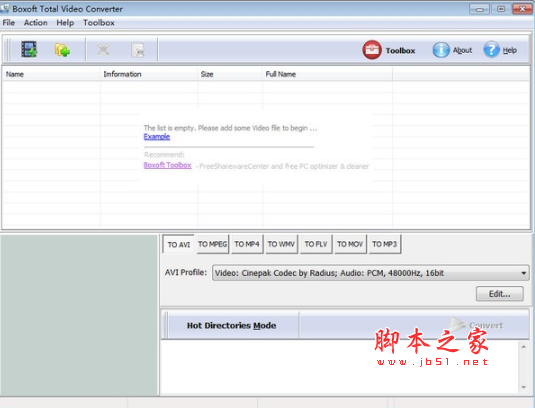Image resolution: width=535 pixels, height=408 pixels.
Task: Open the Toolbox menu
Action: (x=99, y=23)
